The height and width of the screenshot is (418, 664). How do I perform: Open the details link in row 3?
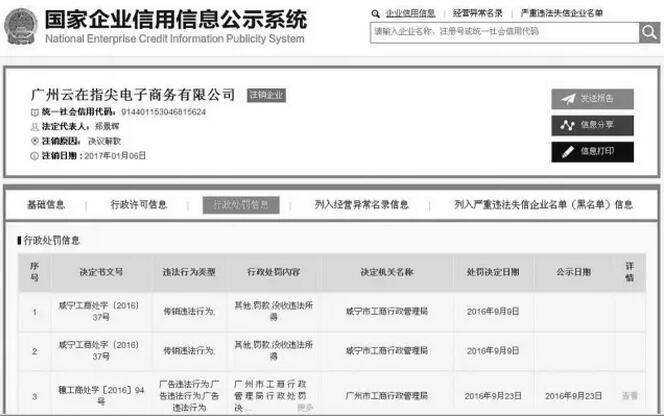tap(630, 396)
